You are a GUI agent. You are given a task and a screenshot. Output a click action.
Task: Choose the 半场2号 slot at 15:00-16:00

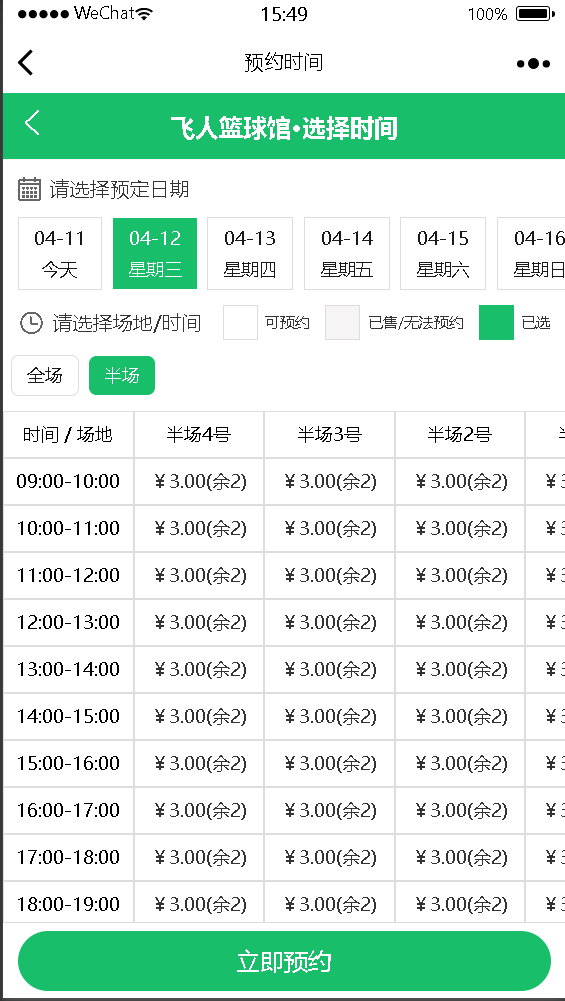tap(460, 764)
